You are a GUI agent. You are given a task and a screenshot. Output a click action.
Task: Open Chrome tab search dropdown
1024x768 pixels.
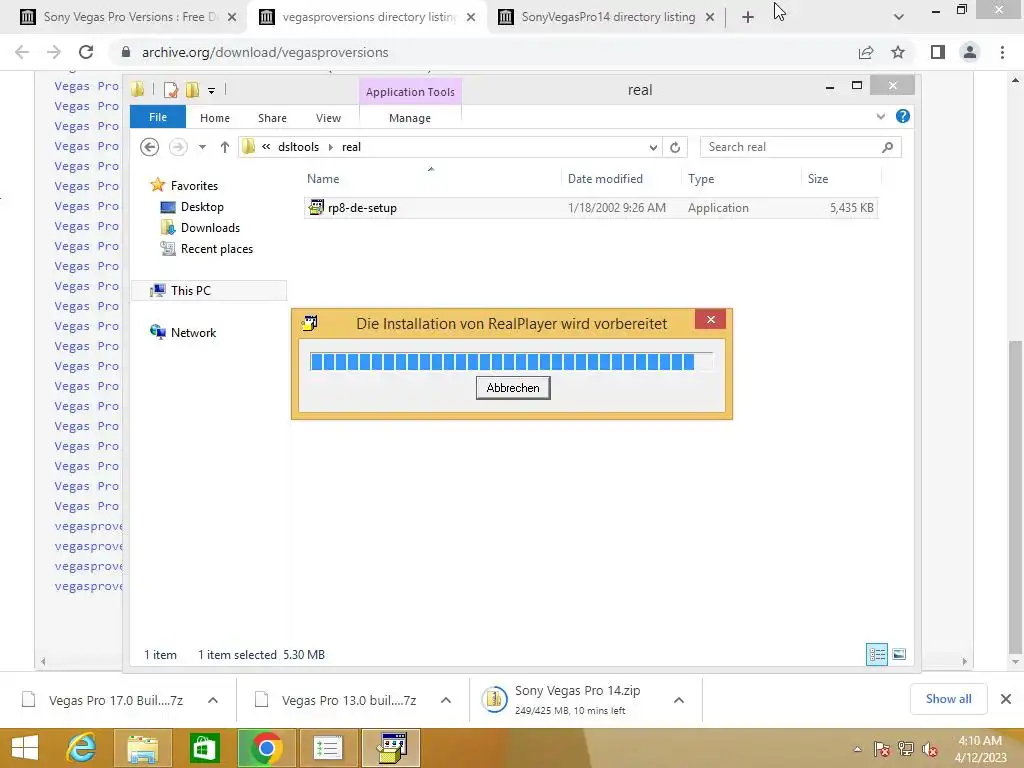click(899, 18)
